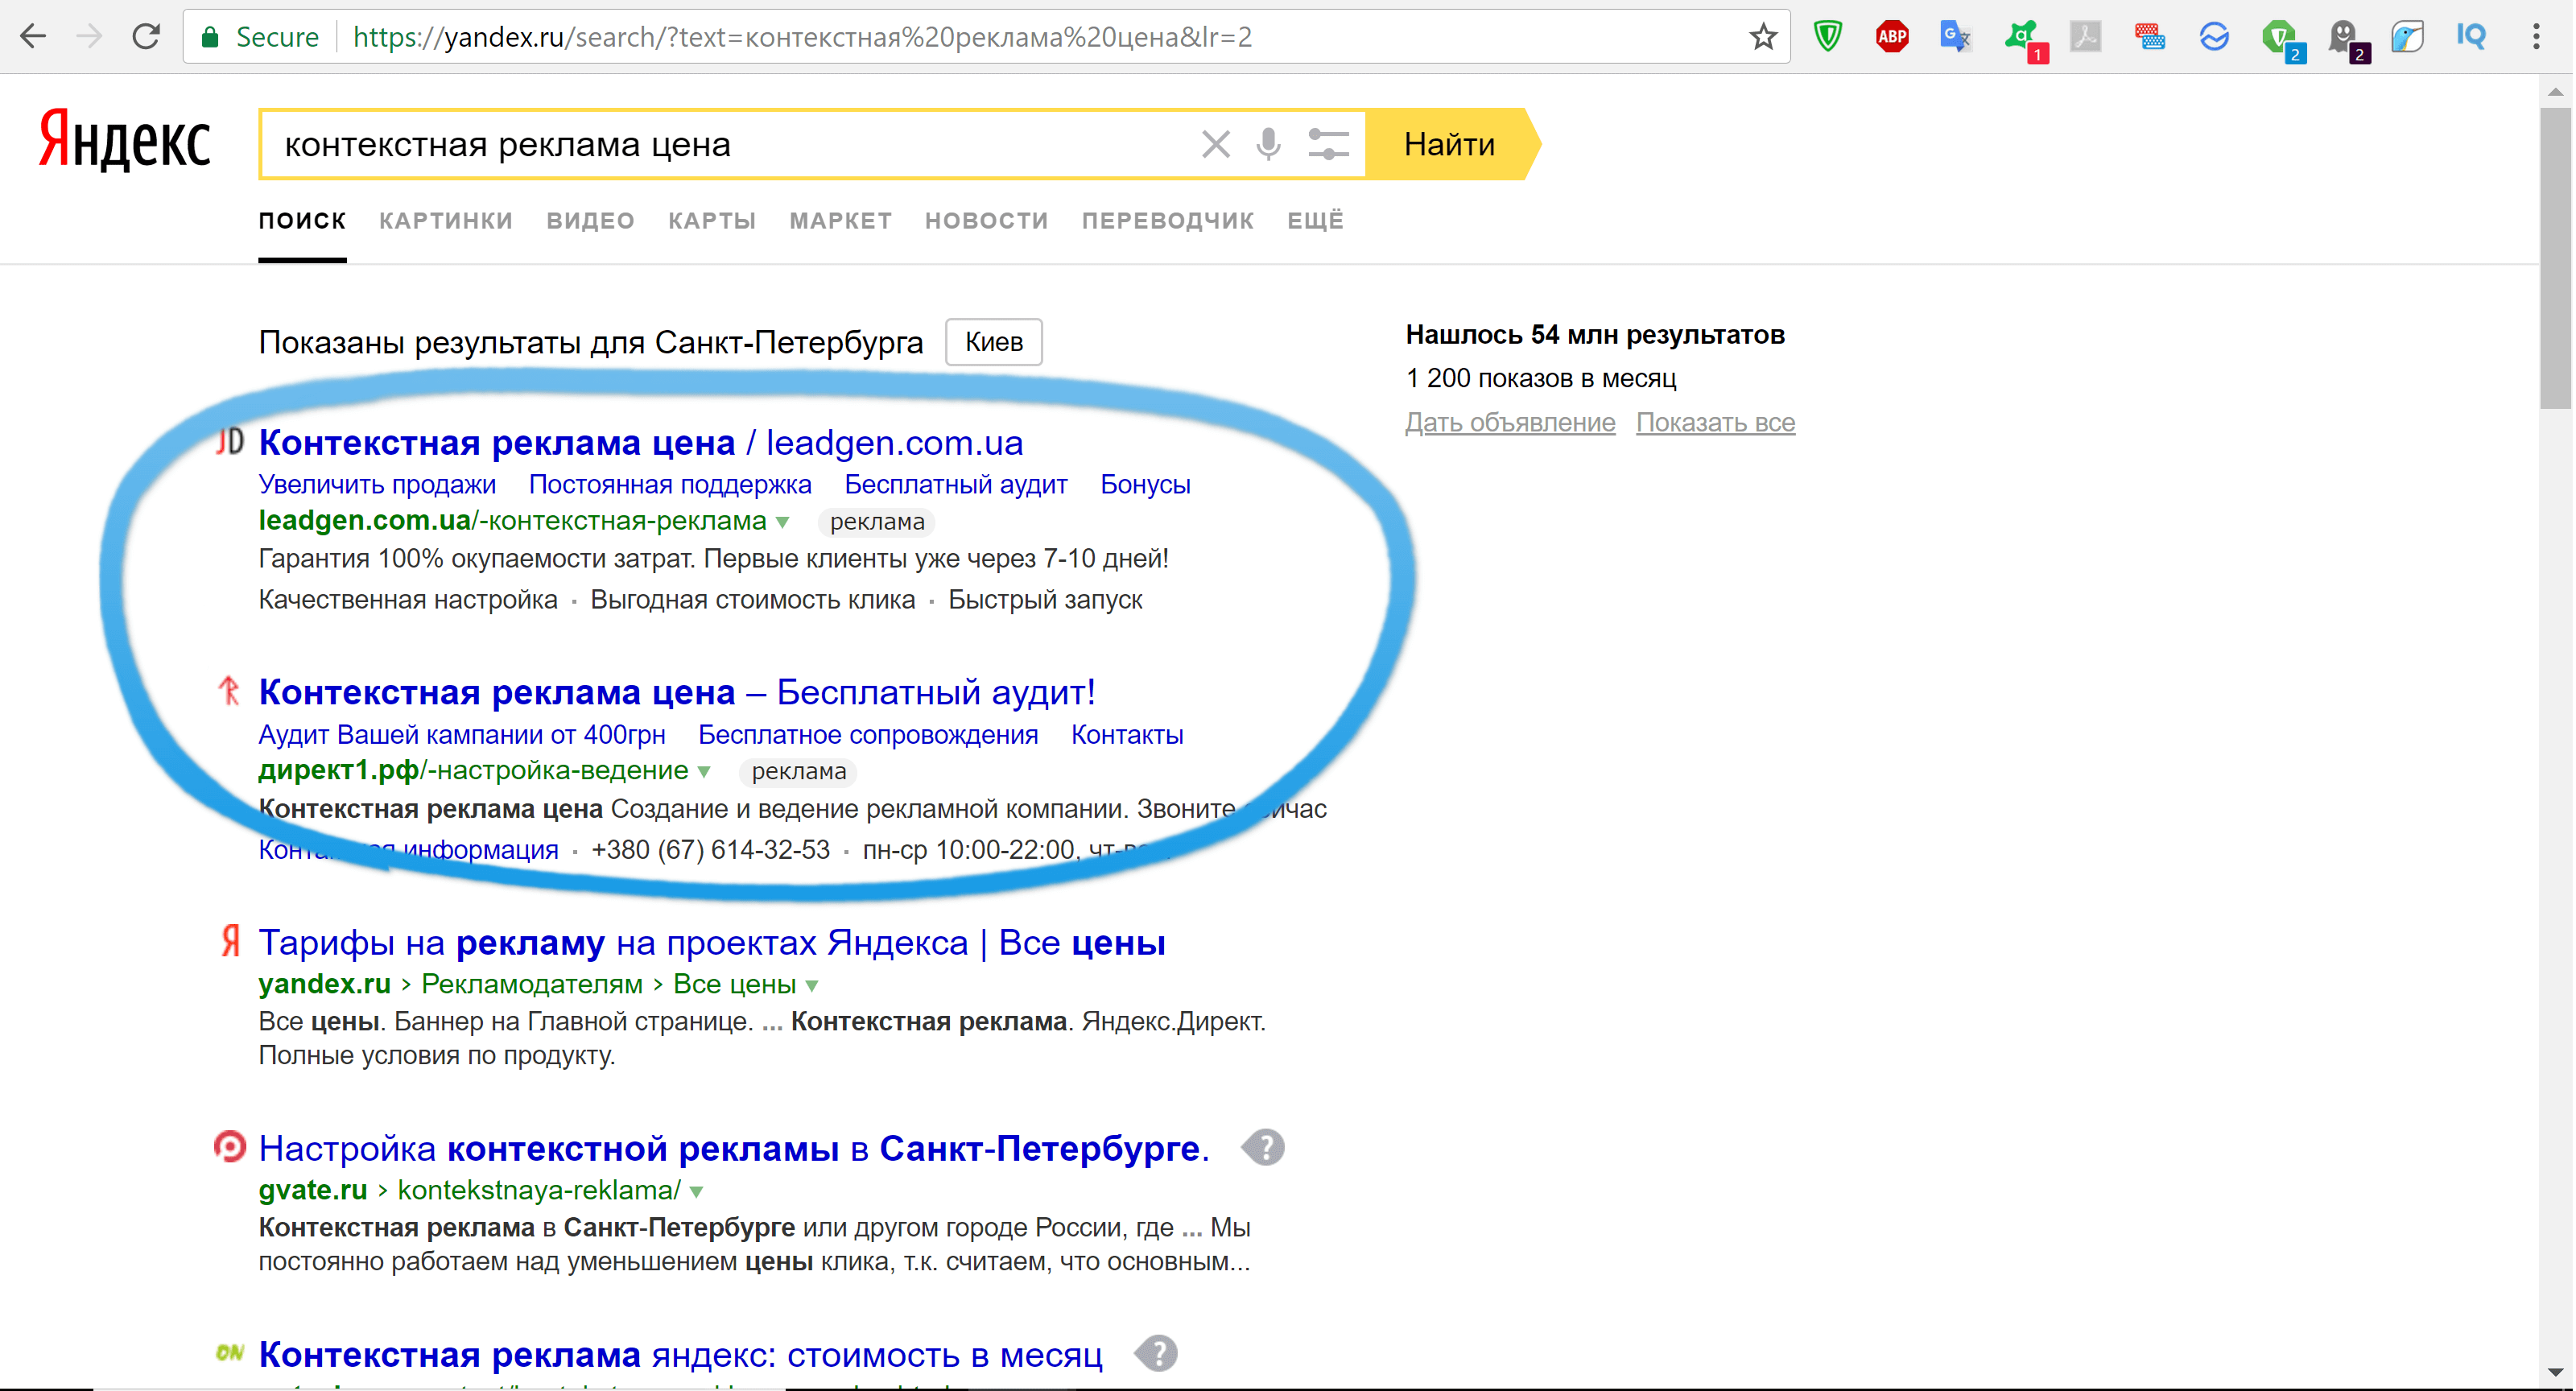This screenshot has width=2576, height=1391.
Task: Open advanced search settings sliders icon
Action: (1329, 144)
